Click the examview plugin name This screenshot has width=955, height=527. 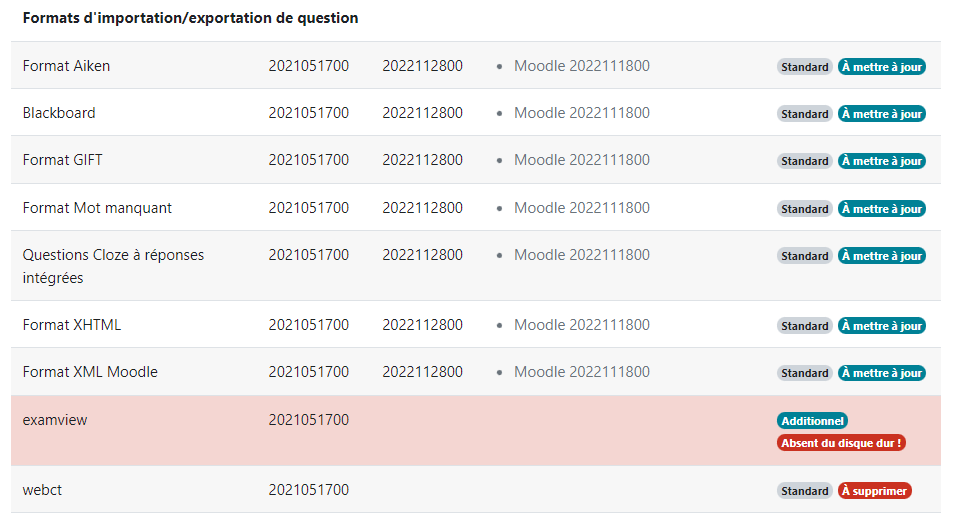55,420
